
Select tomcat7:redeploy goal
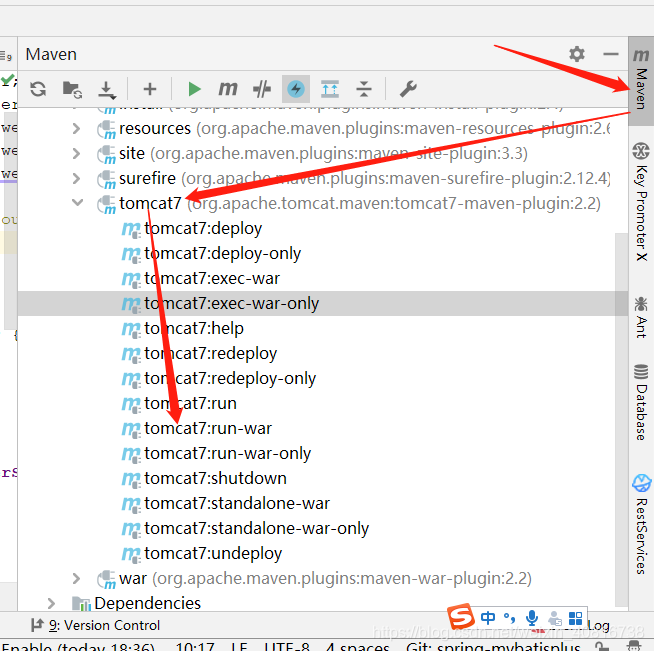211,354
